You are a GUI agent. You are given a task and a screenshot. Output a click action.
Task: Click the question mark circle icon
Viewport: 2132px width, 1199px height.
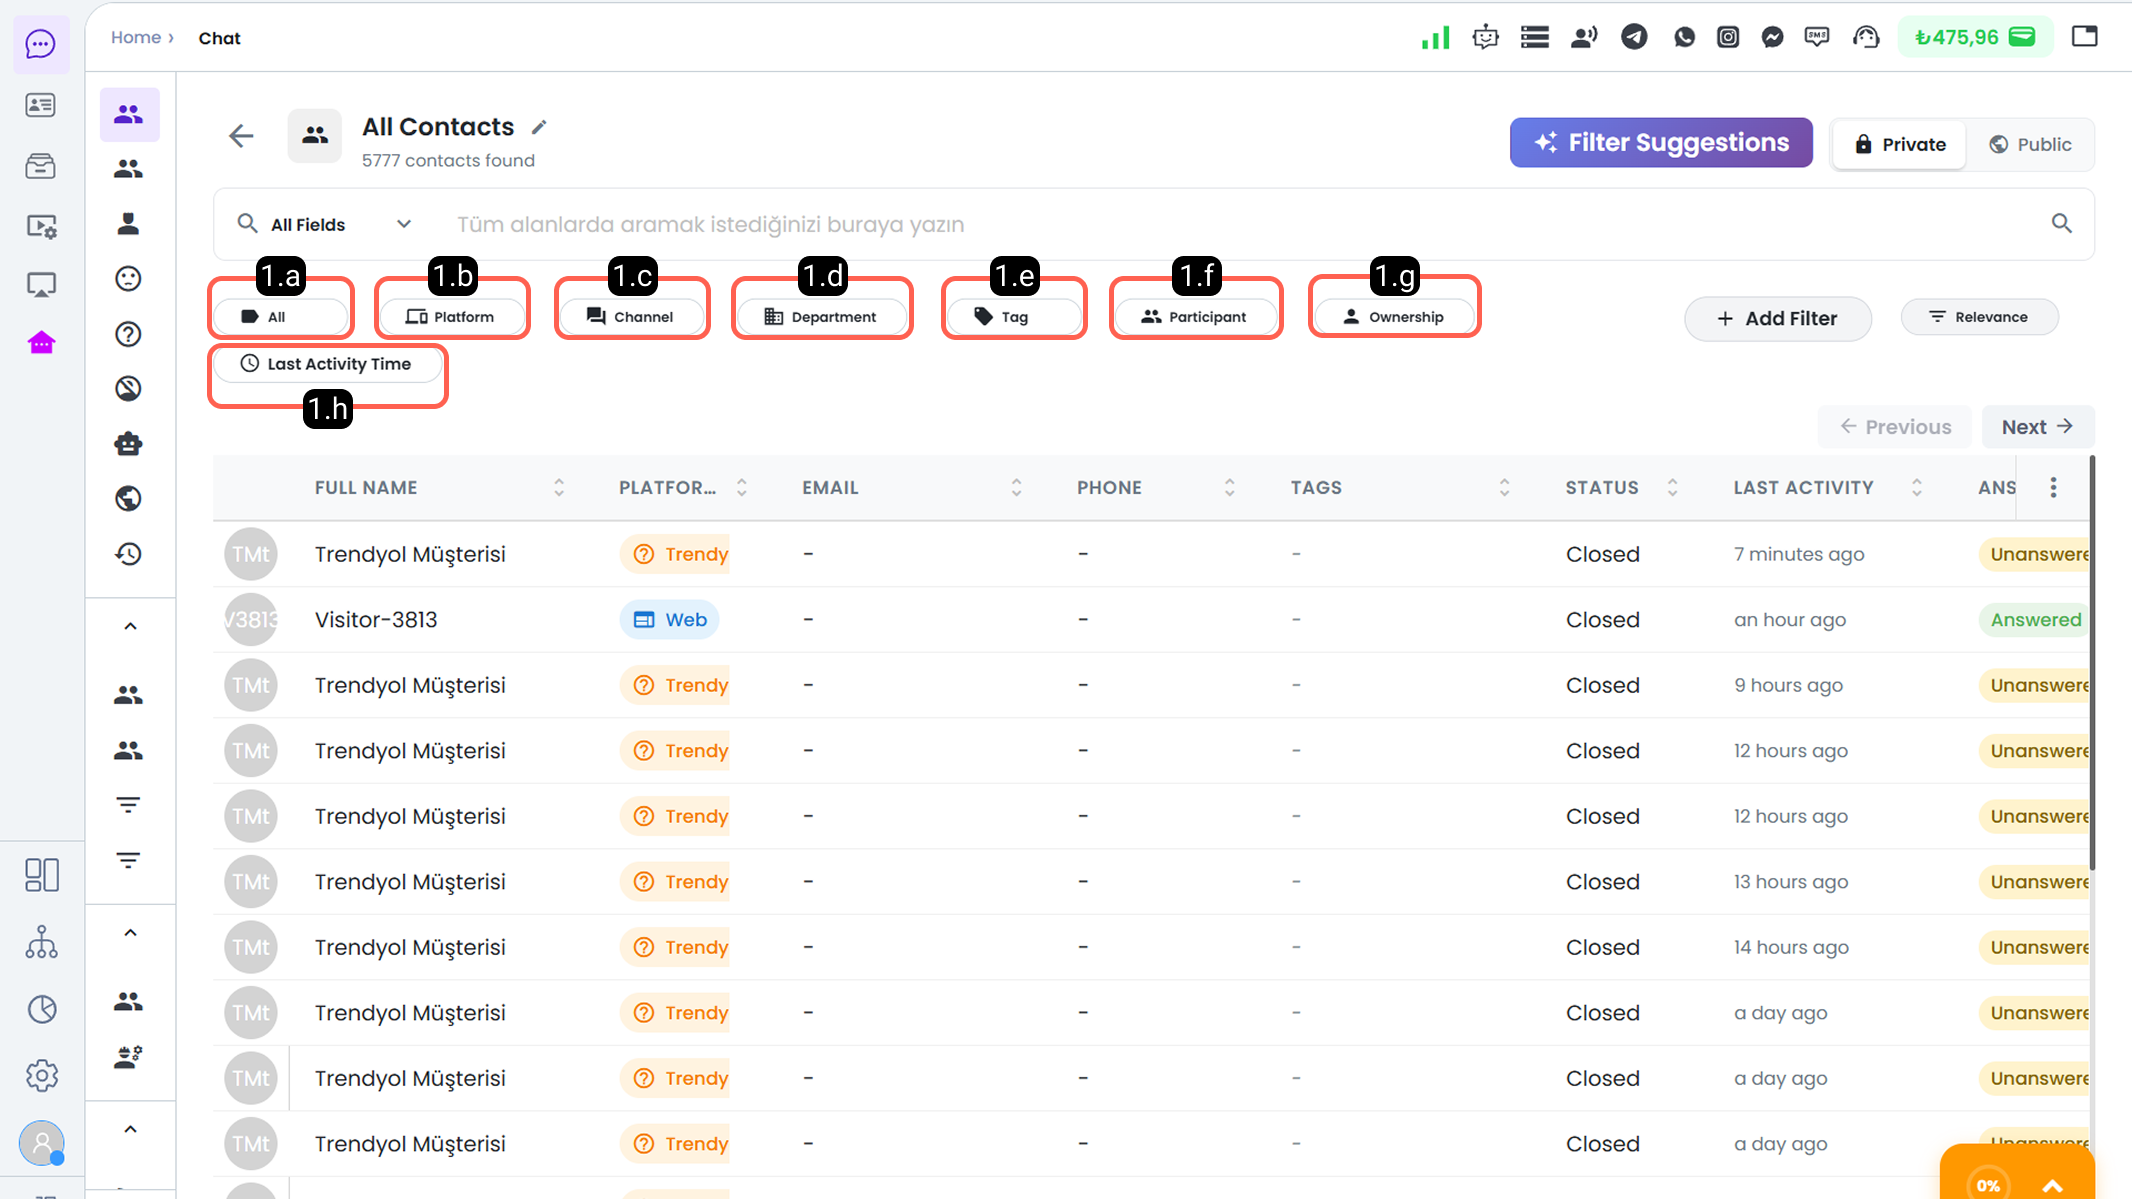click(128, 334)
